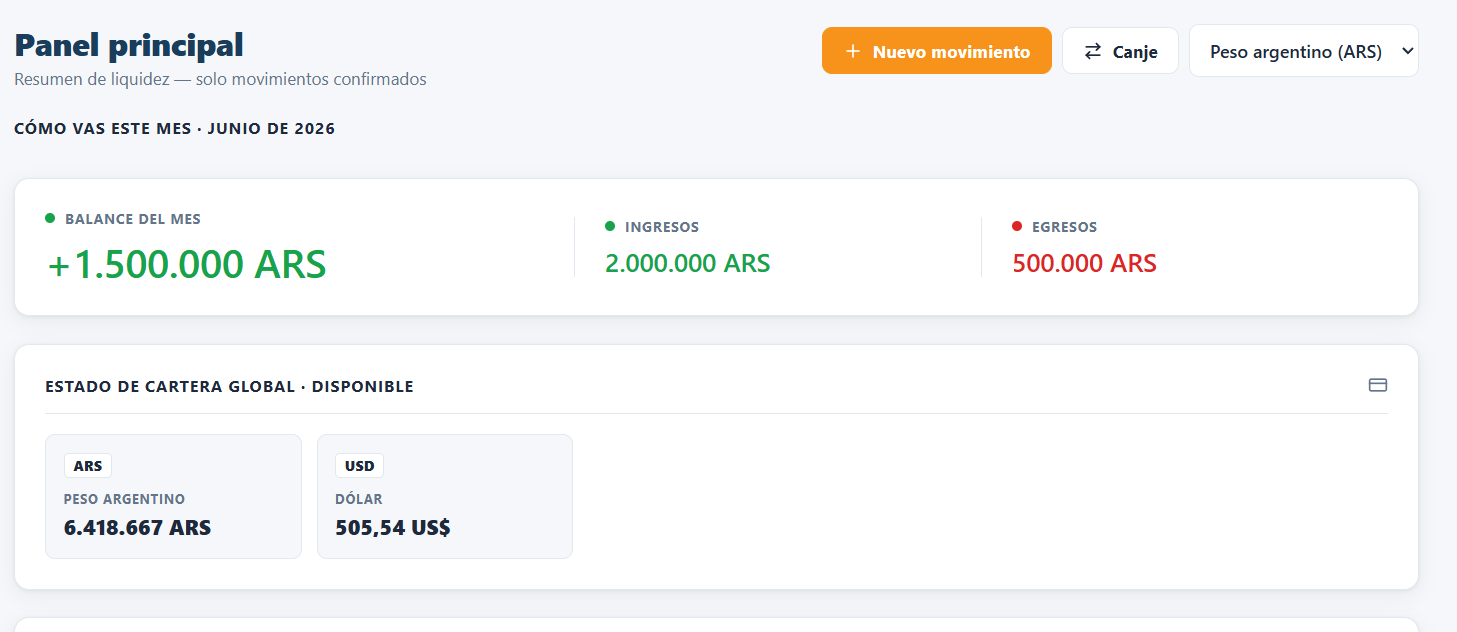
Task: Click the Resumen de liquidez subtitle text
Action: 220,79
